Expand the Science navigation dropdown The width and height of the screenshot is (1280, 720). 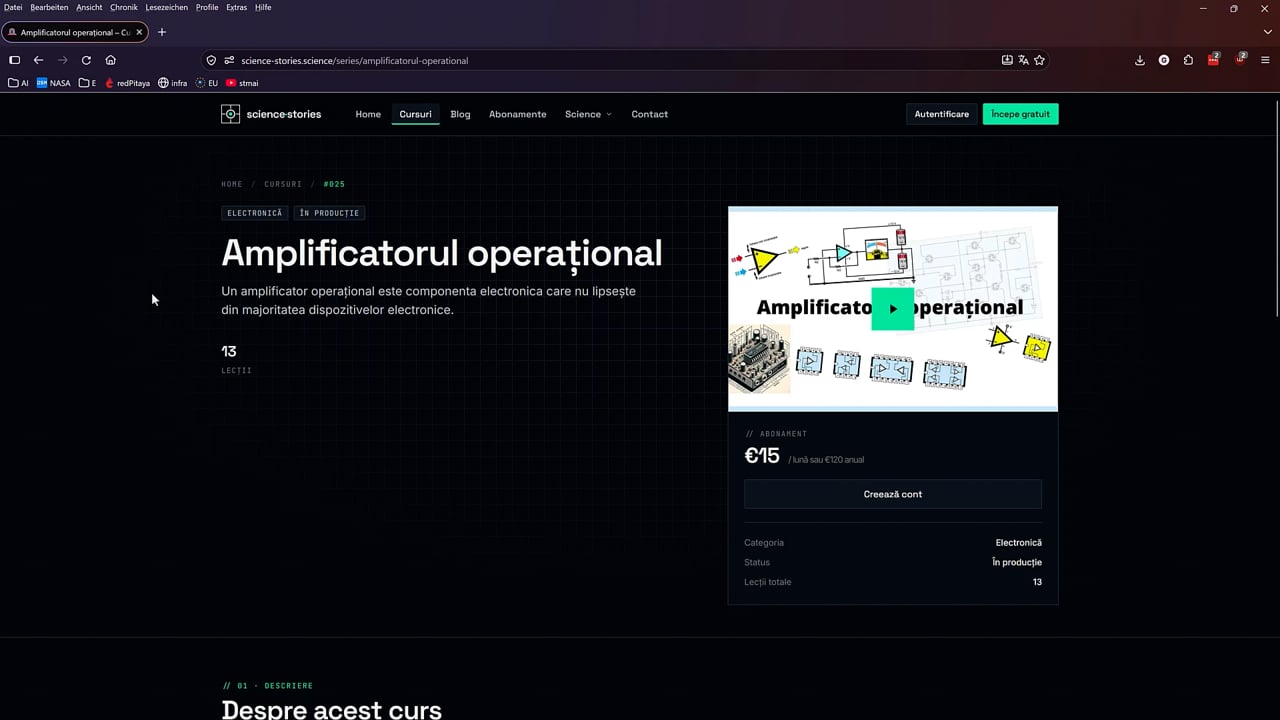click(588, 114)
